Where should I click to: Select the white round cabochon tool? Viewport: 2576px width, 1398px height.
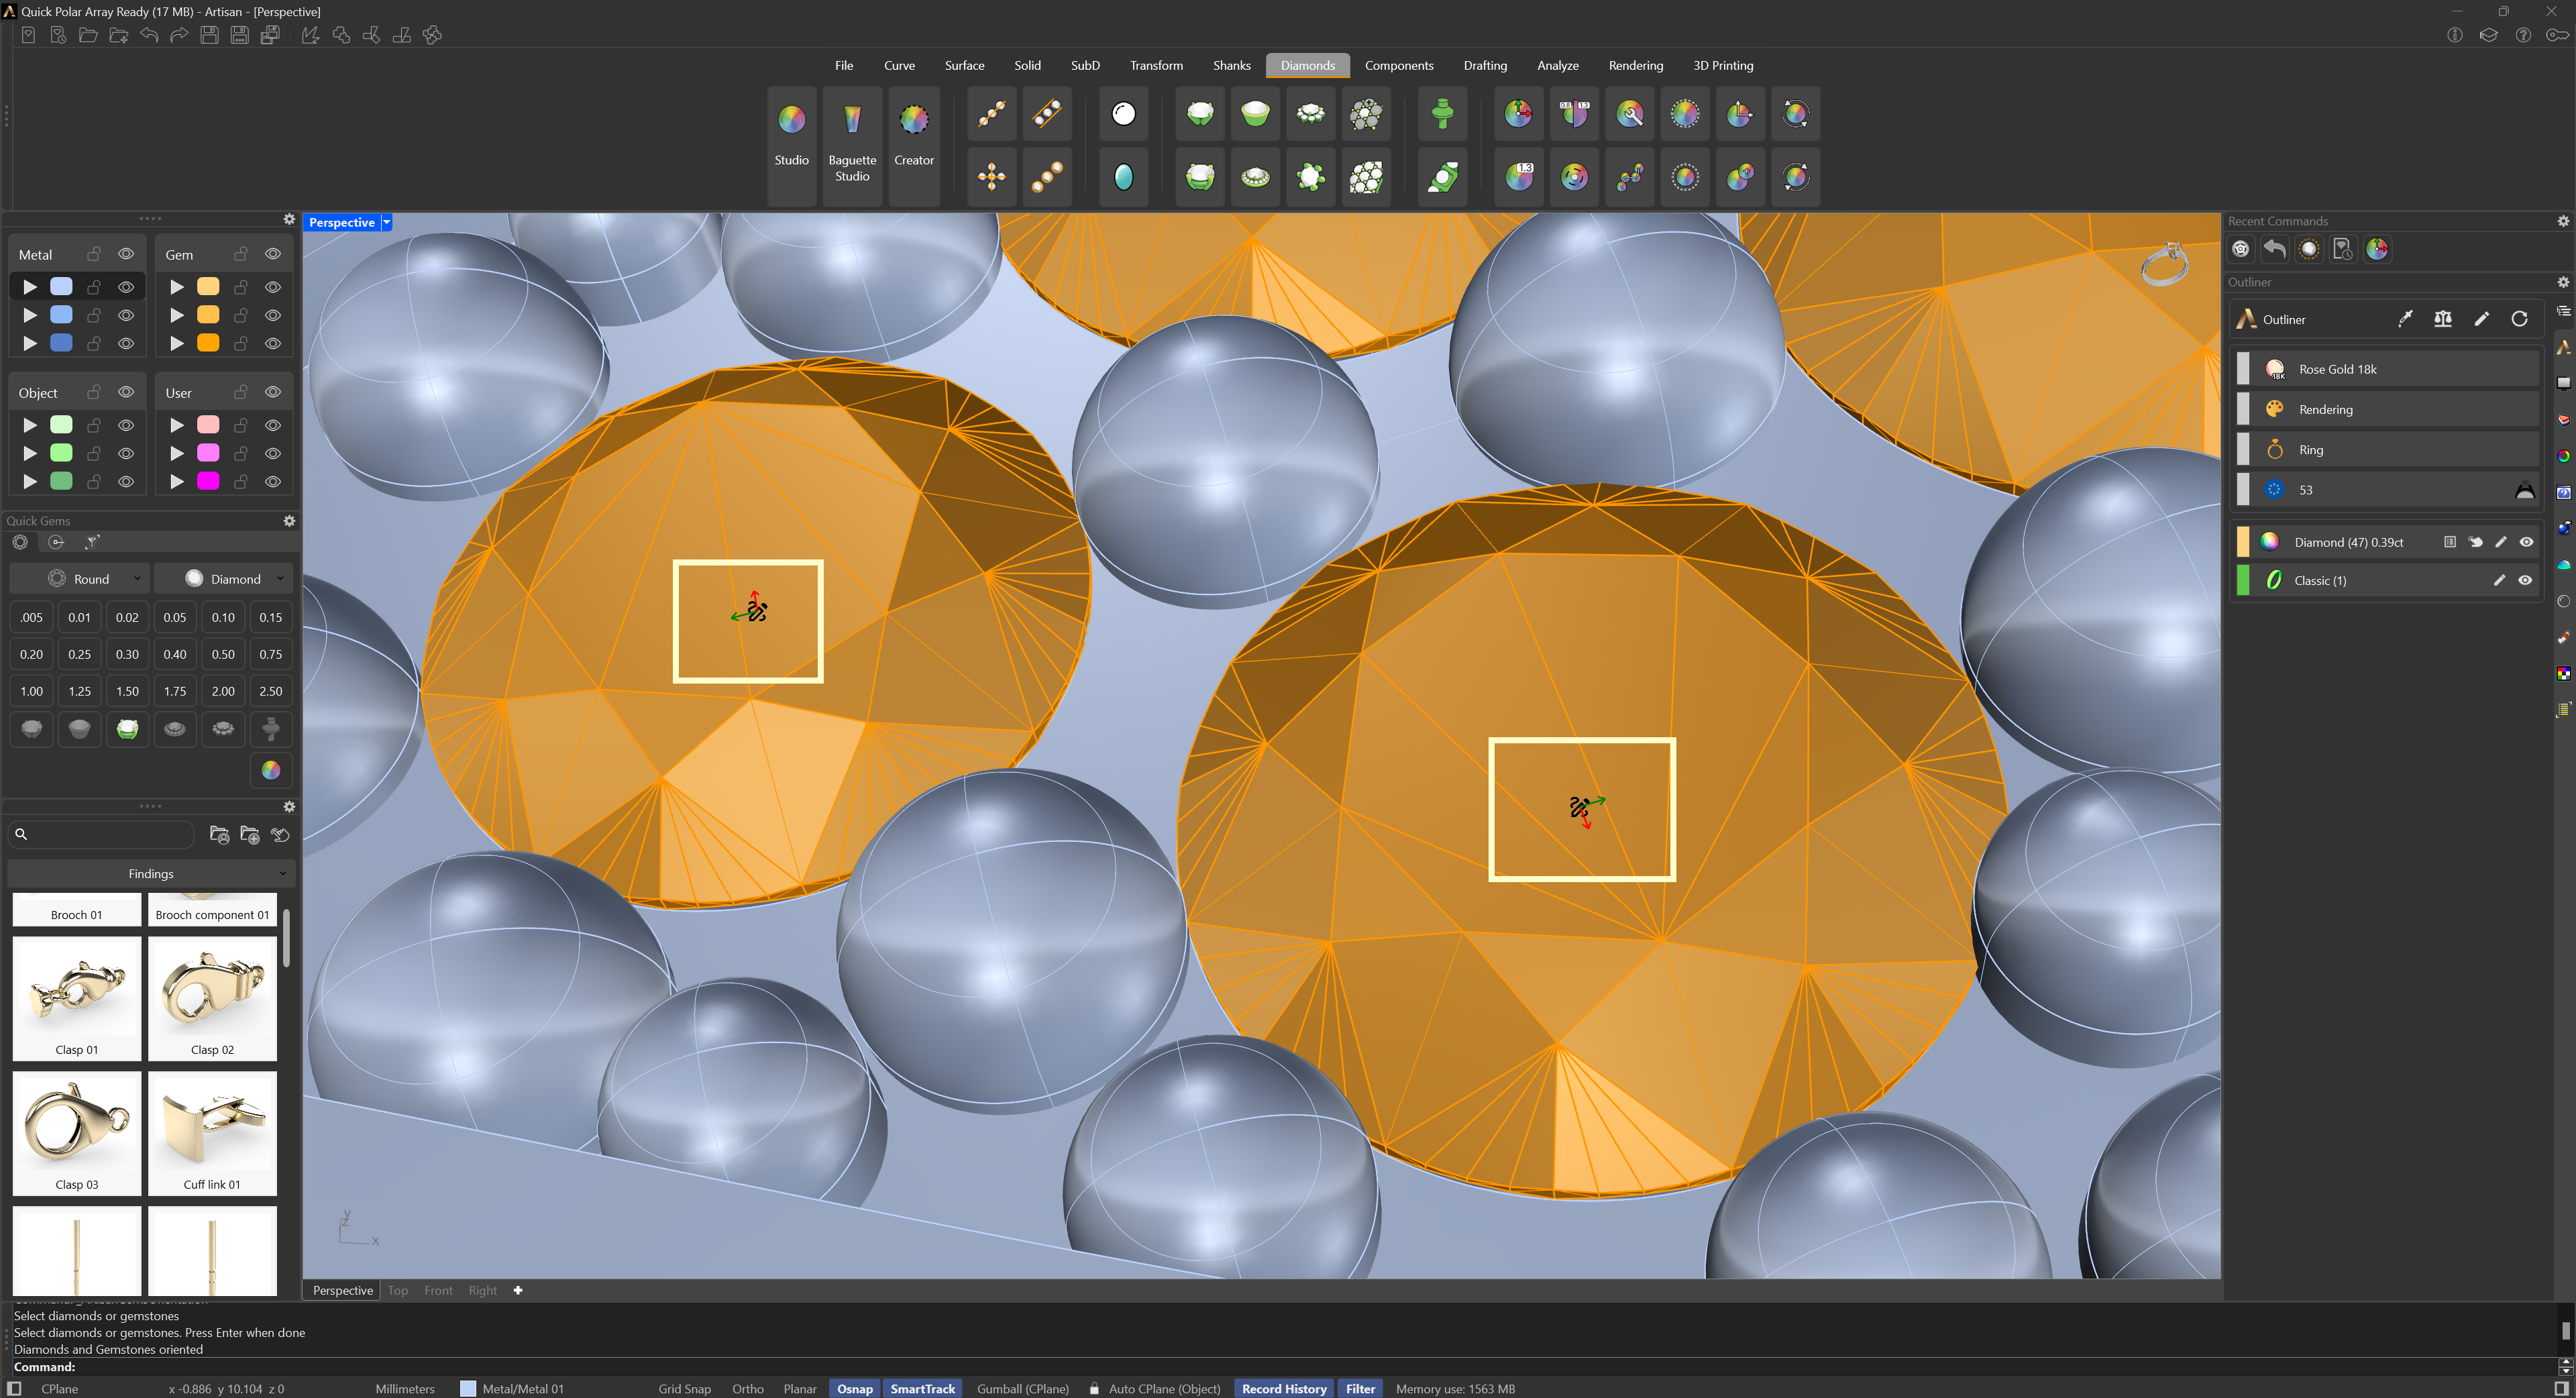coord(1124,114)
